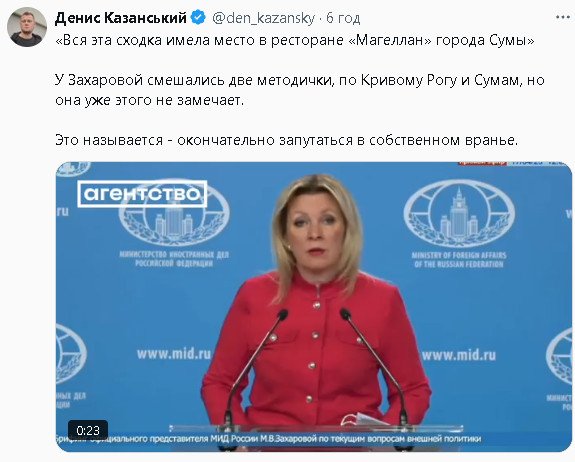Click the quoted «Магеллан» first tweet line
Viewport: 575px width, 462px height.
point(295,40)
